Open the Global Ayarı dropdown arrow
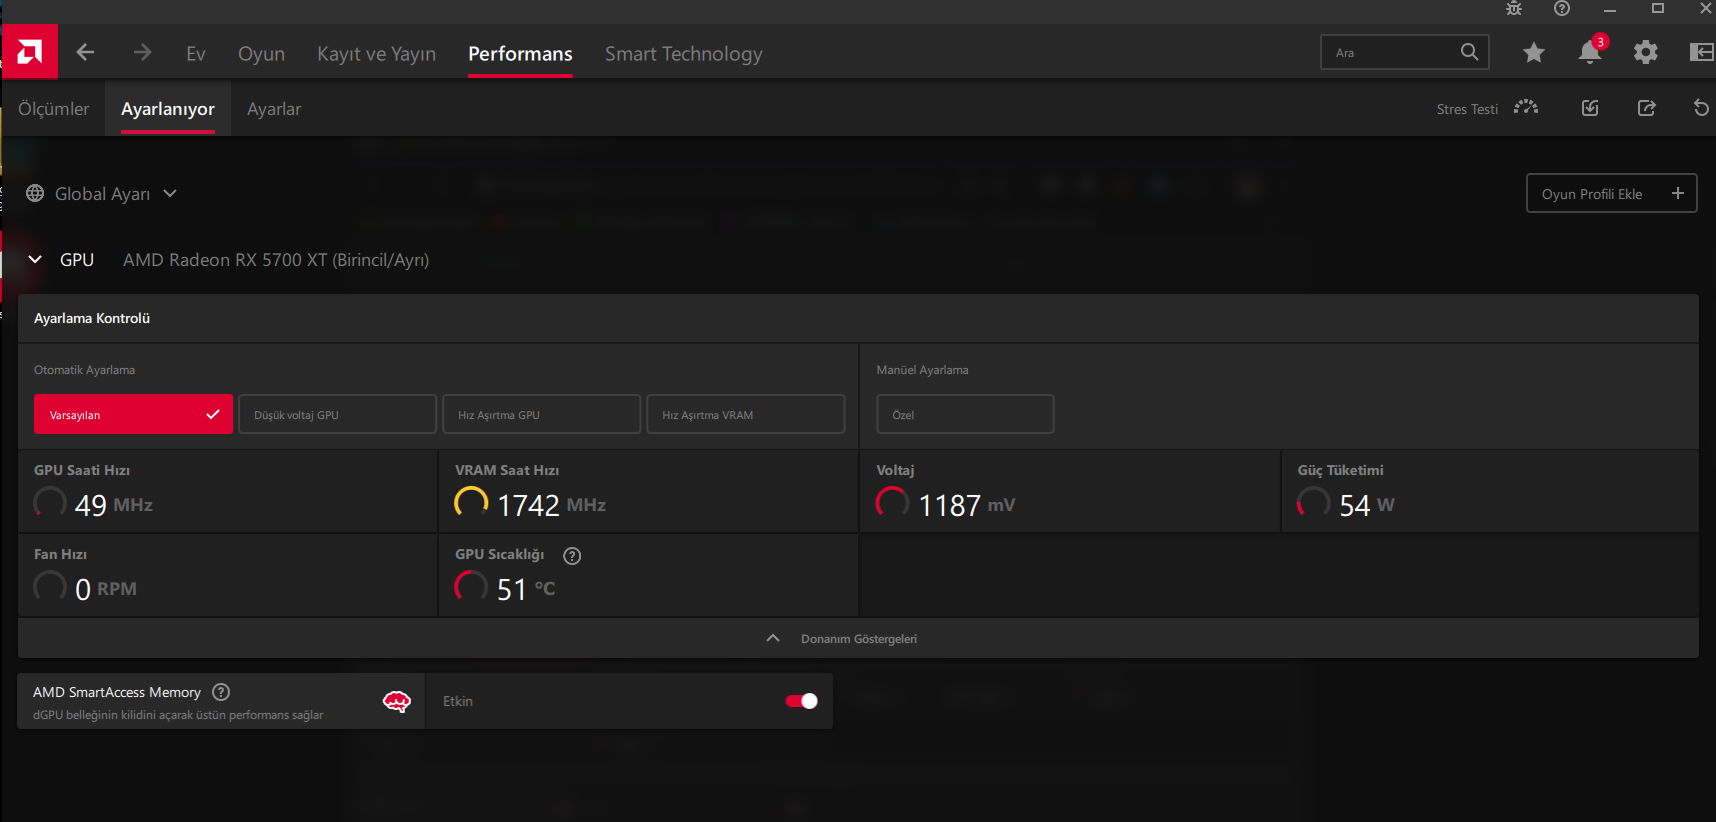 [x=170, y=193]
